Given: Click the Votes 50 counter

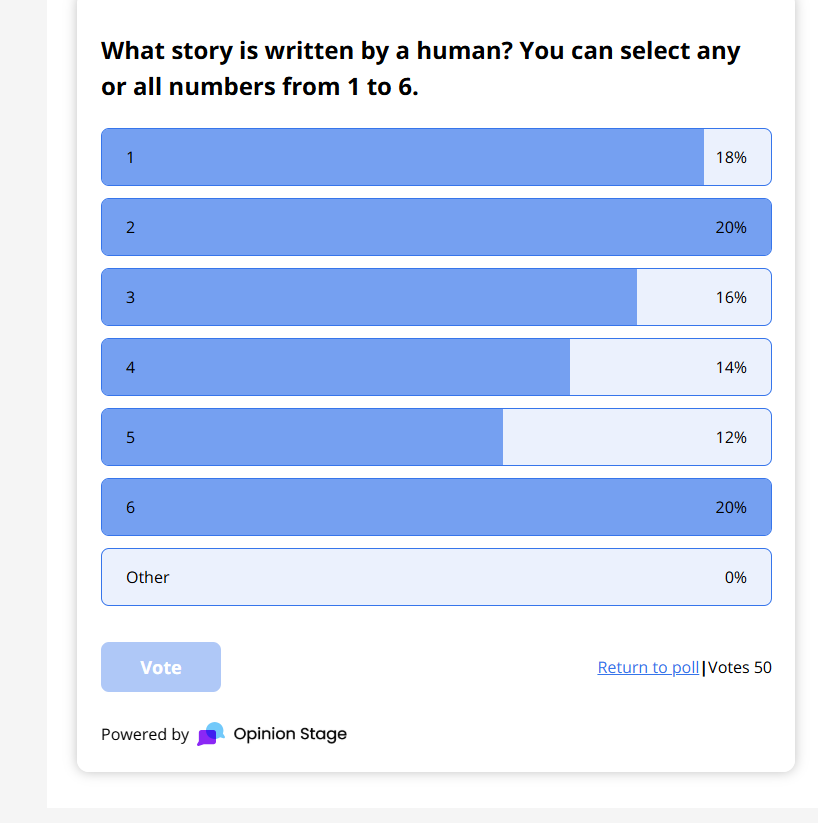Looking at the screenshot, I should pyautogui.click(x=740, y=667).
